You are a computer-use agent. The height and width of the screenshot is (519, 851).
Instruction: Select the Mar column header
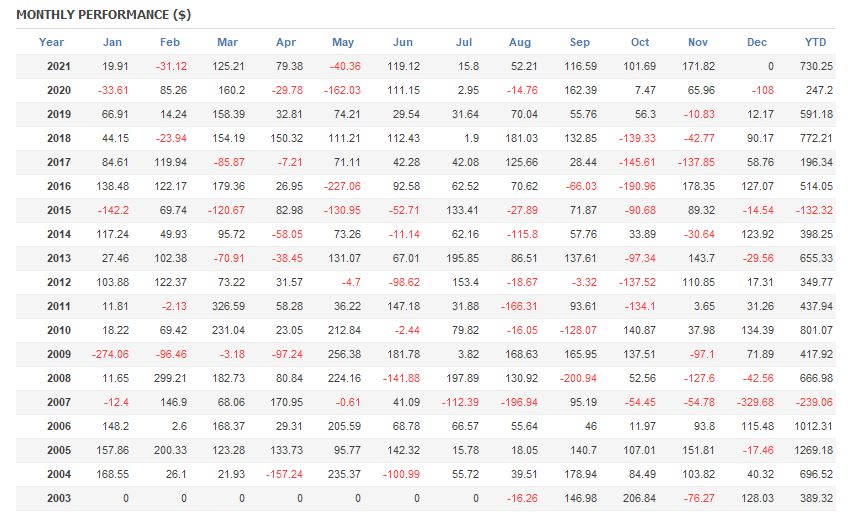(x=227, y=42)
